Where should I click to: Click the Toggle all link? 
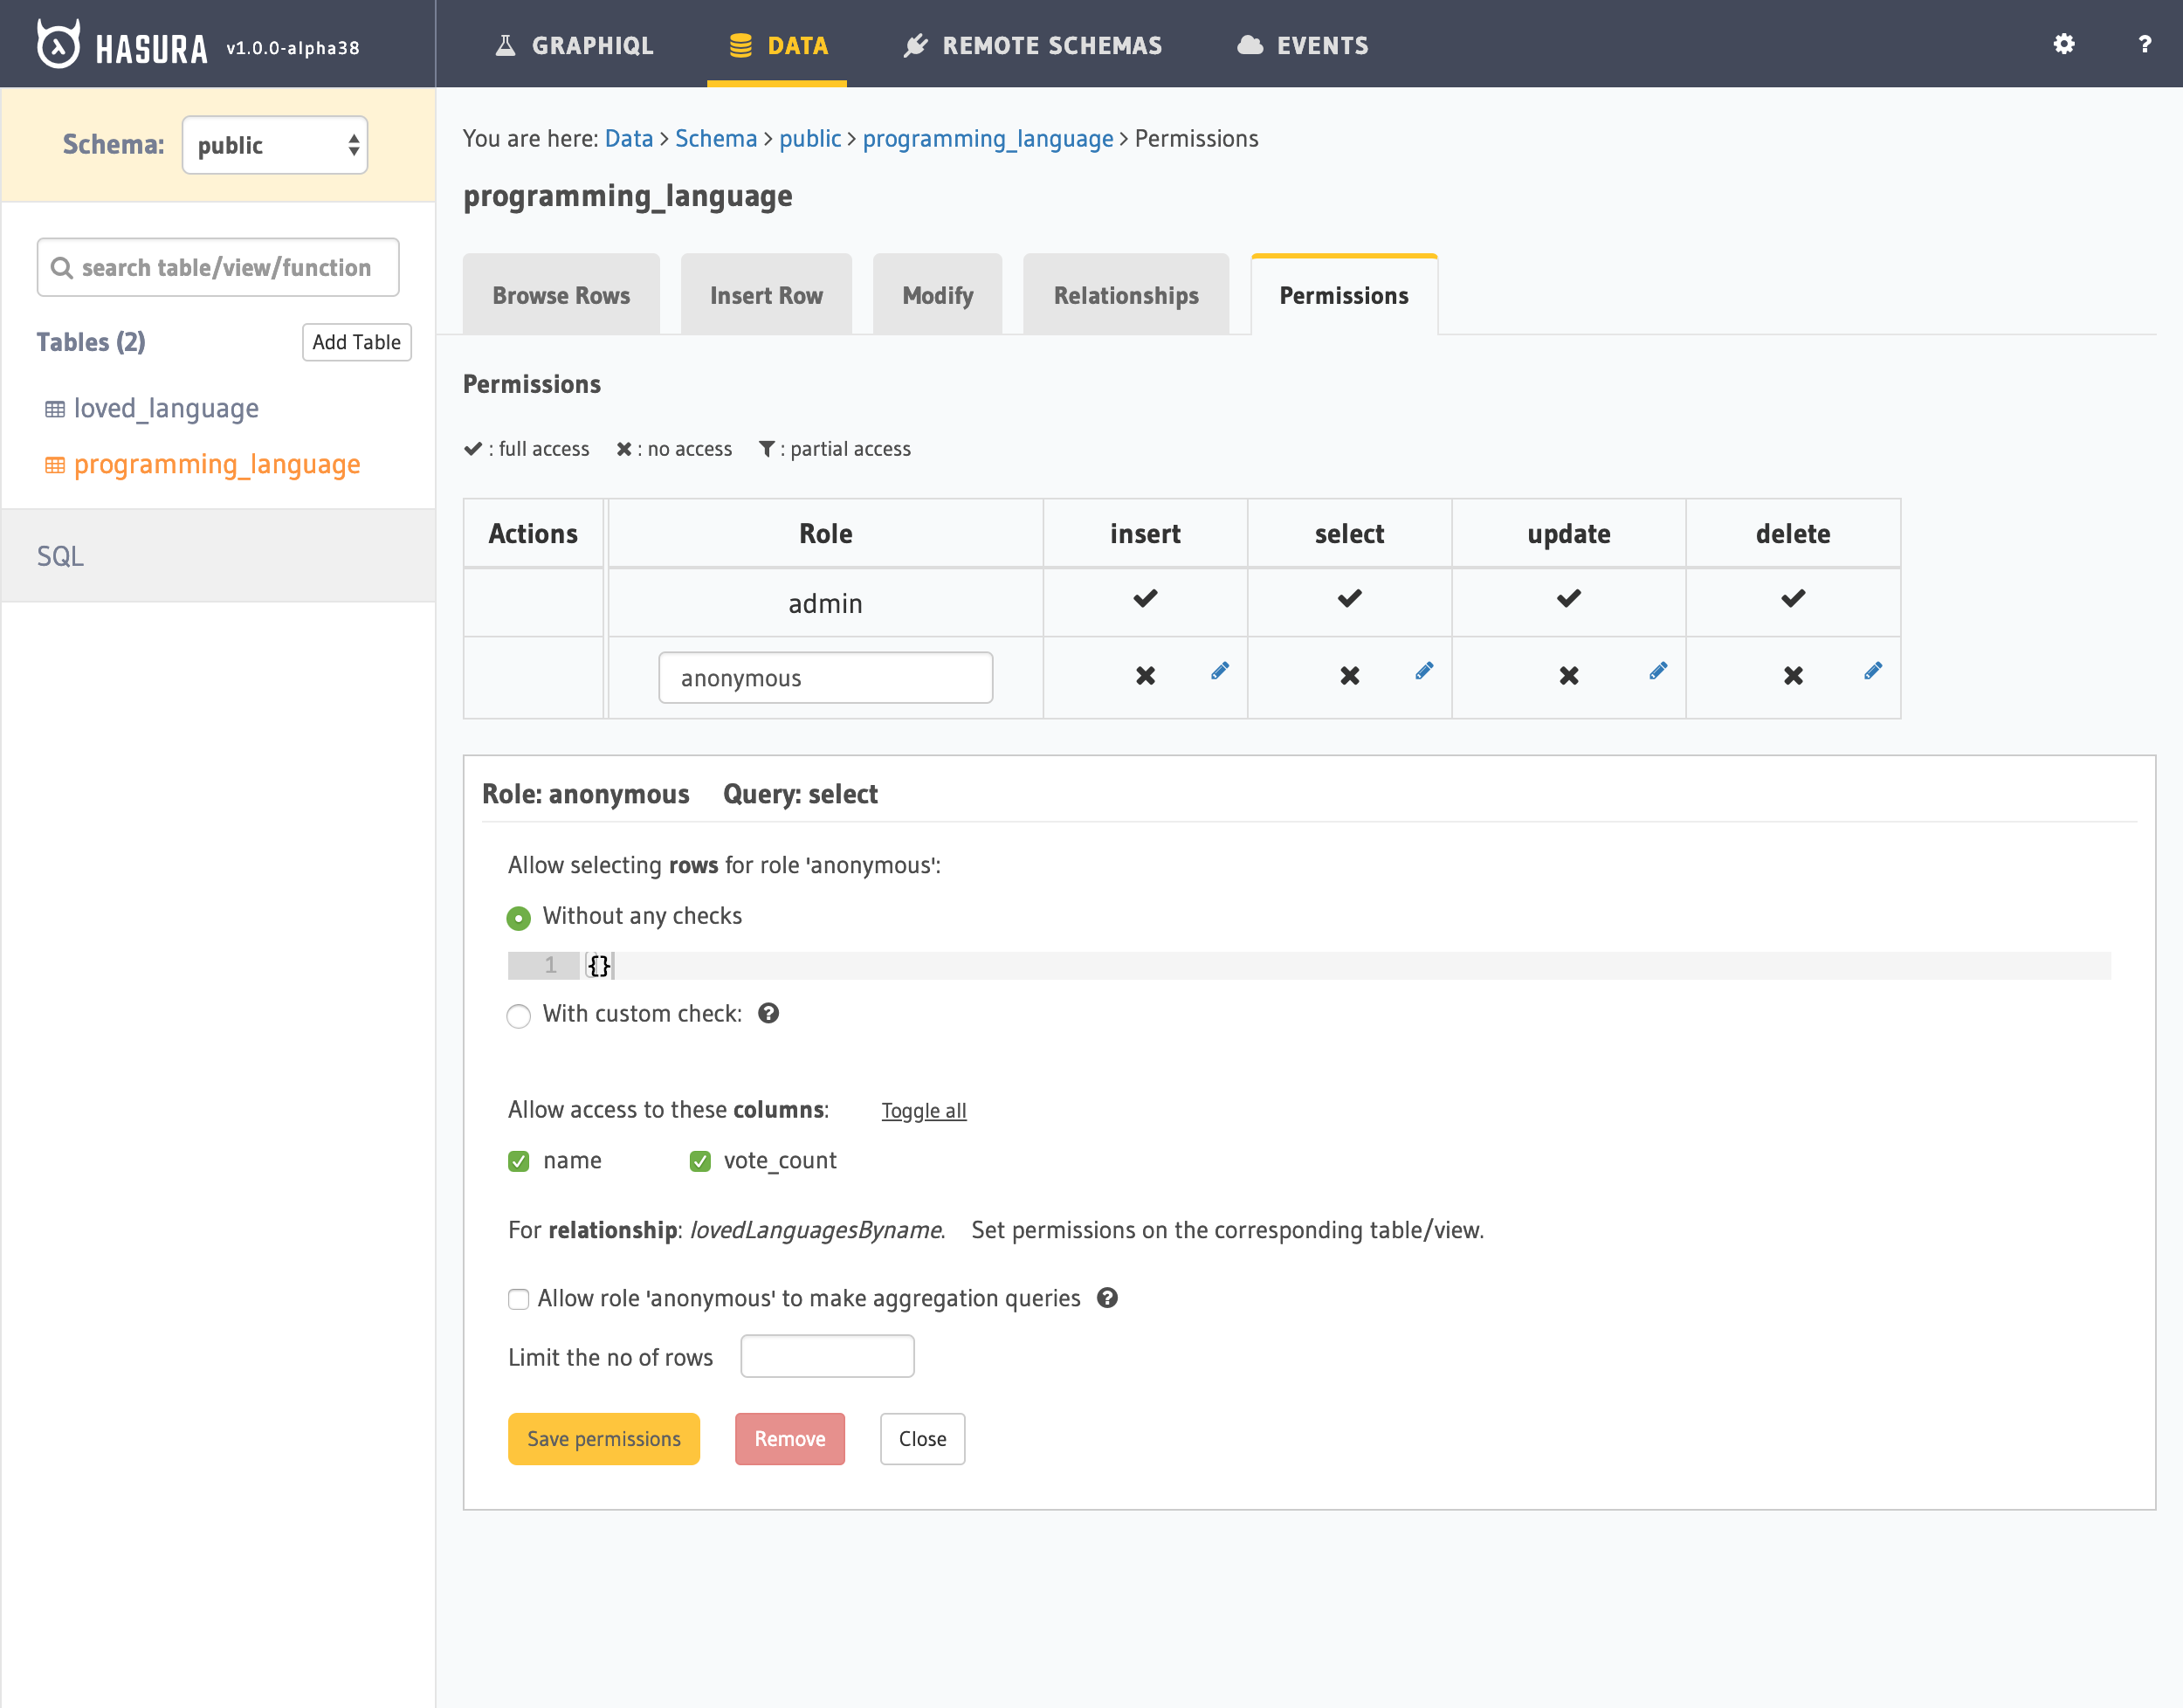(x=923, y=1111)
